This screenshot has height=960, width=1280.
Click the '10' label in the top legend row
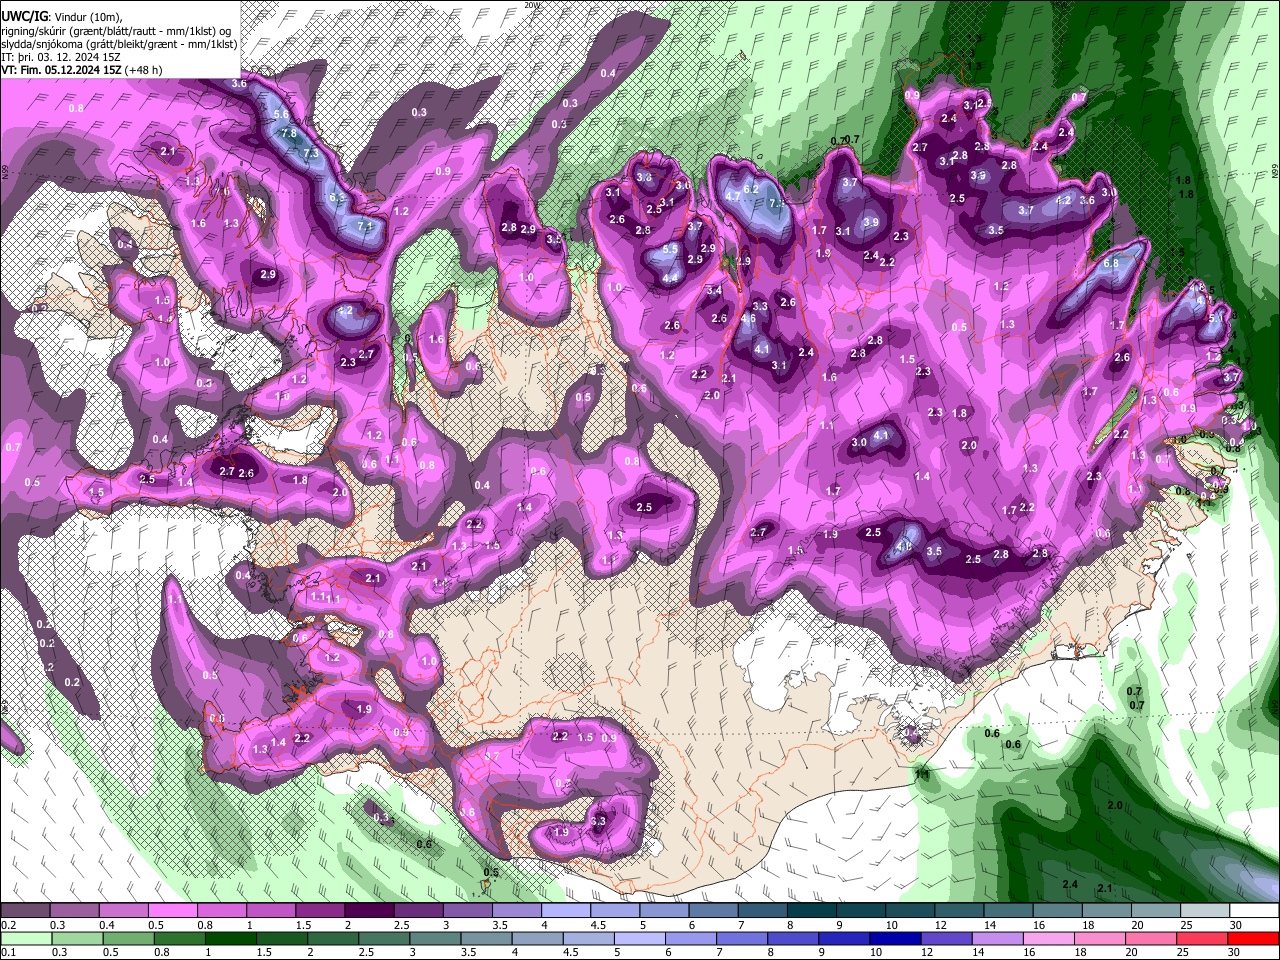tap(891, 925)
